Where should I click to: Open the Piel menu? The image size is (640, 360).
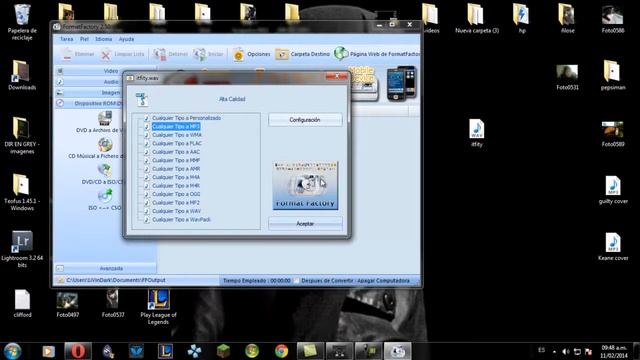(84, 39)
